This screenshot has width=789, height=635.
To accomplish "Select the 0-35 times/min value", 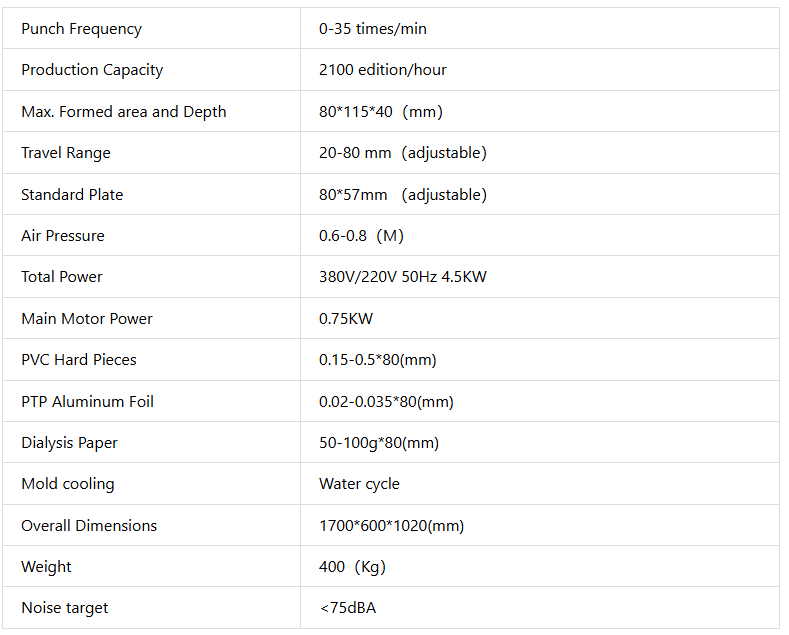I will point(373,29).
